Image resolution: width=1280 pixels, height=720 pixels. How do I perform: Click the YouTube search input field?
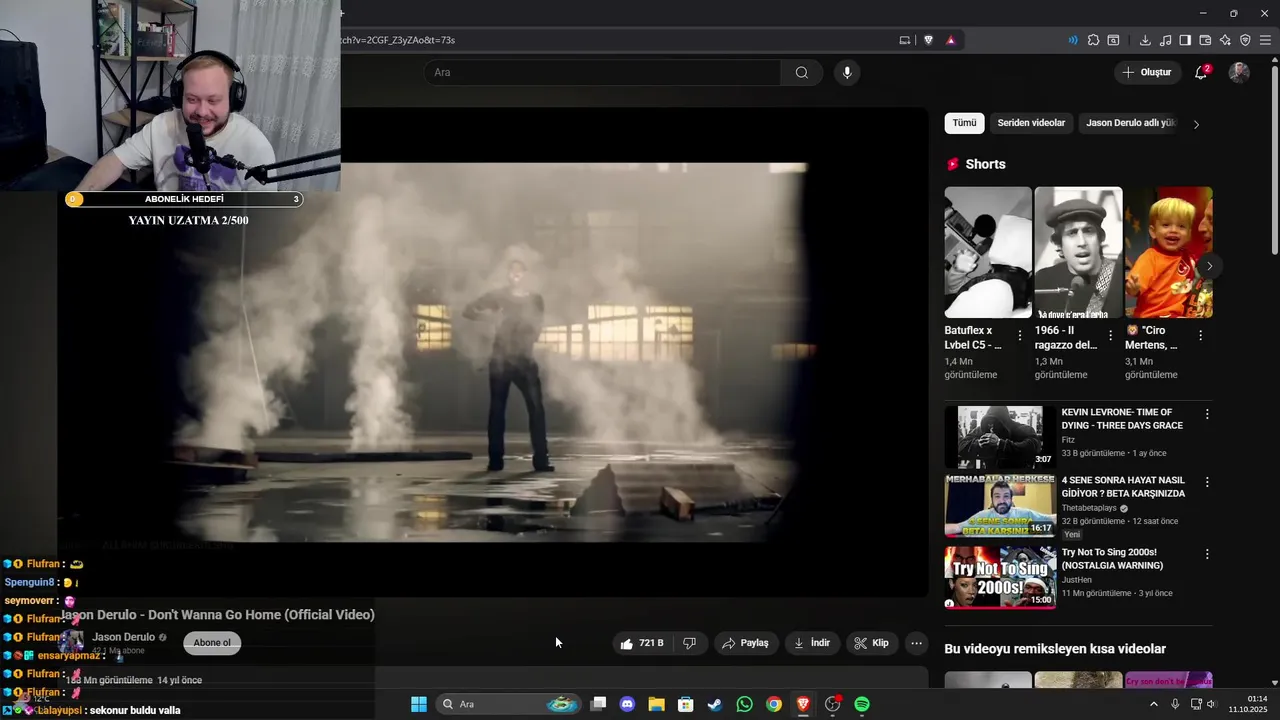tap(602, 72)
